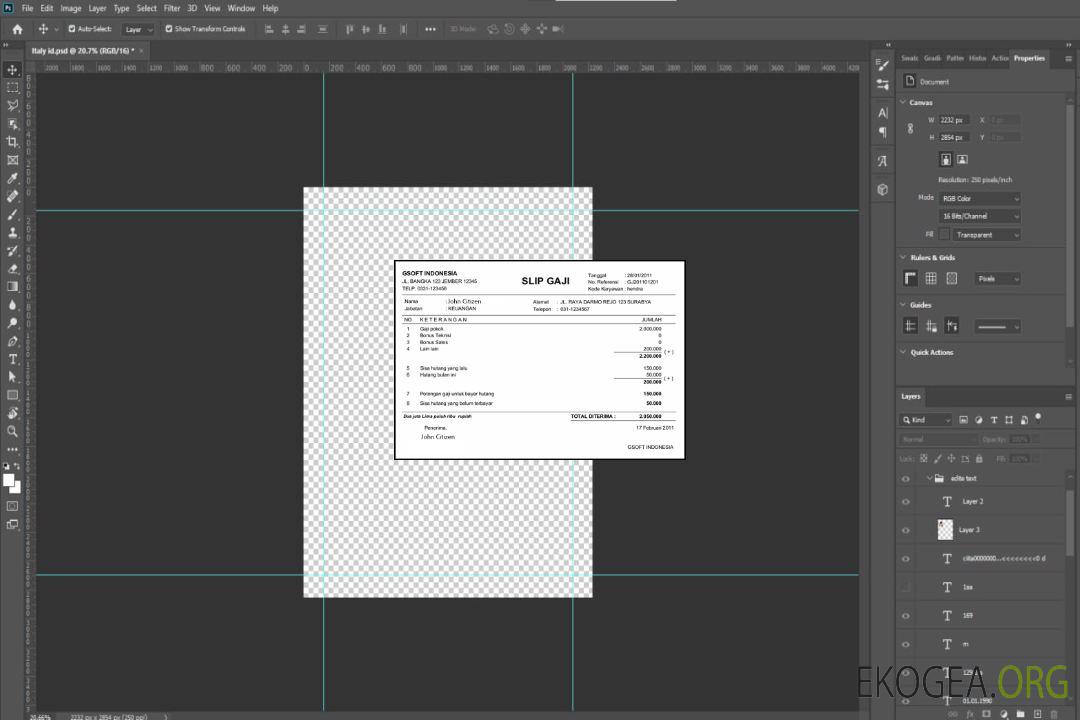
Task: Click the more options ellipsis in options bar
Action: tap(430, 29)
